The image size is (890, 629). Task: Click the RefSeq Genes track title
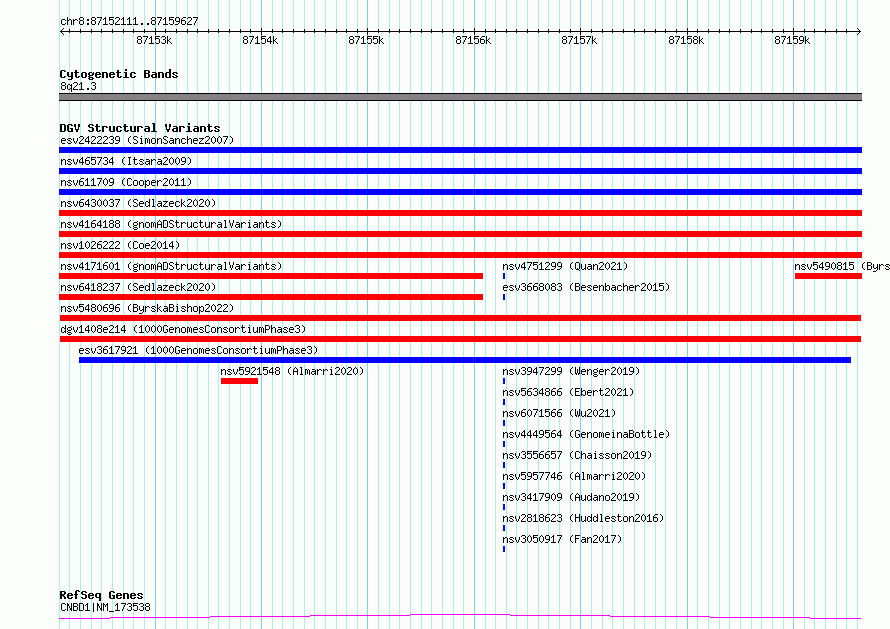coord(101,595)
